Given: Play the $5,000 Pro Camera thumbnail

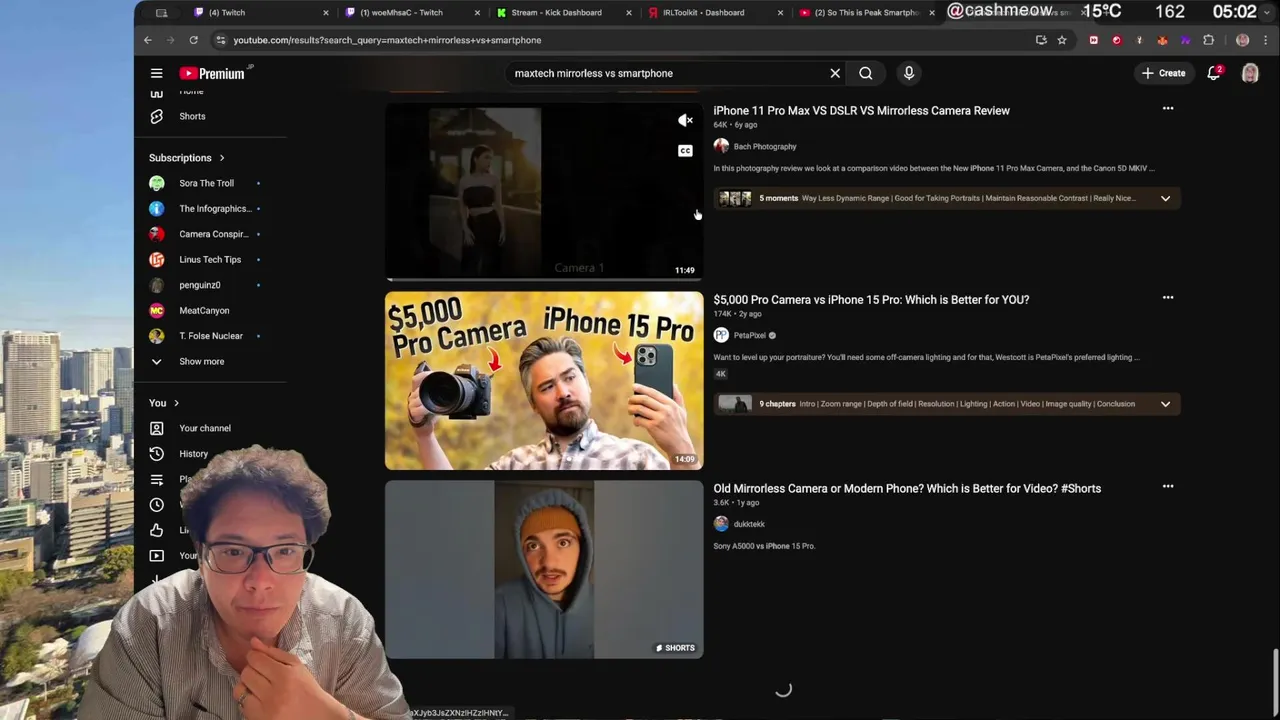Looking at the screenshot, I should 544,380.
